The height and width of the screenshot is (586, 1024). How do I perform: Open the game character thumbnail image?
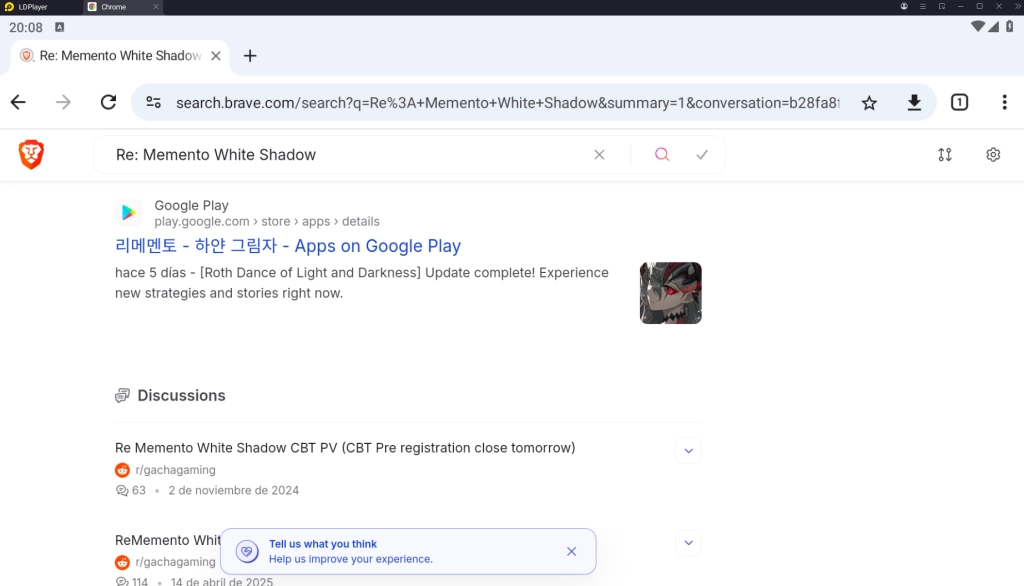[x=671, y=293]
